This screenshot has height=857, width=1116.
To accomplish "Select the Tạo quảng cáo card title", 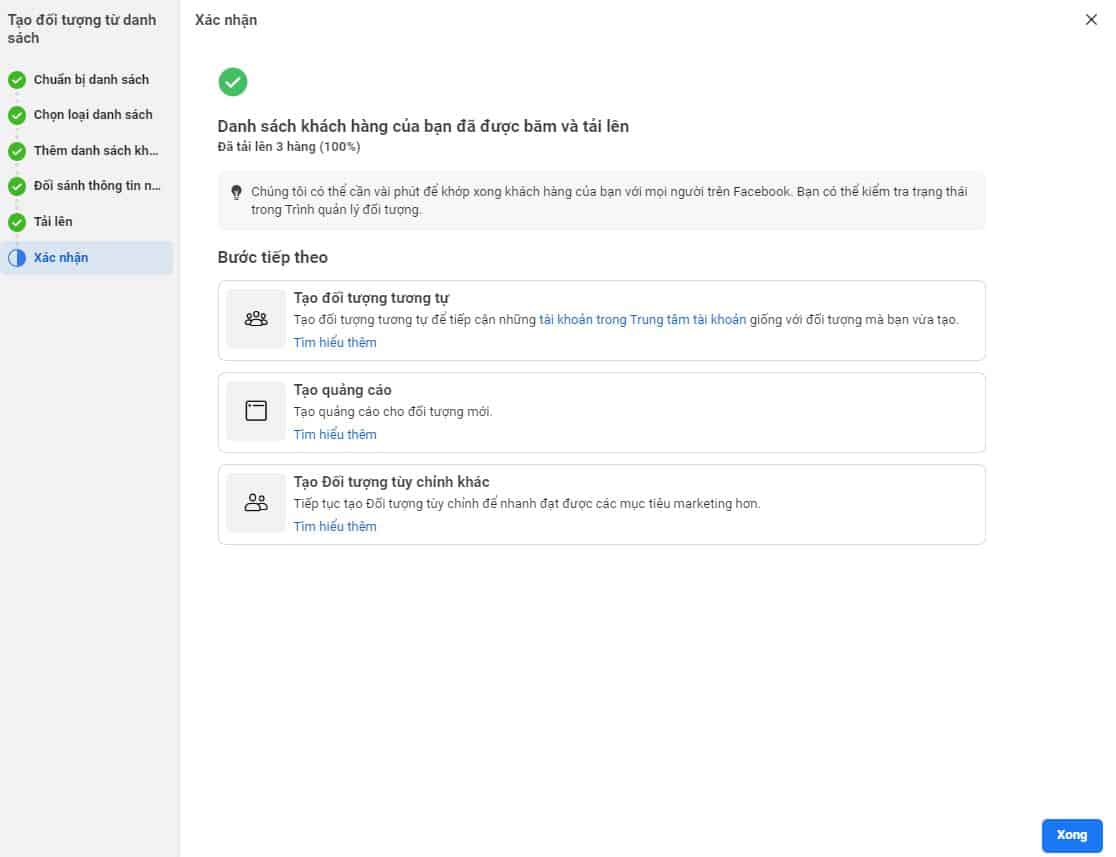I will coord(342,390).
